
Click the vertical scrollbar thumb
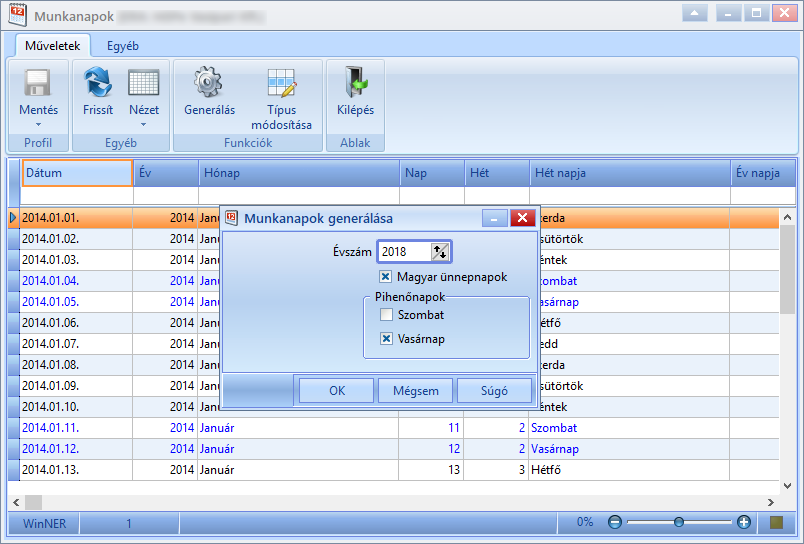pos(788,270)
